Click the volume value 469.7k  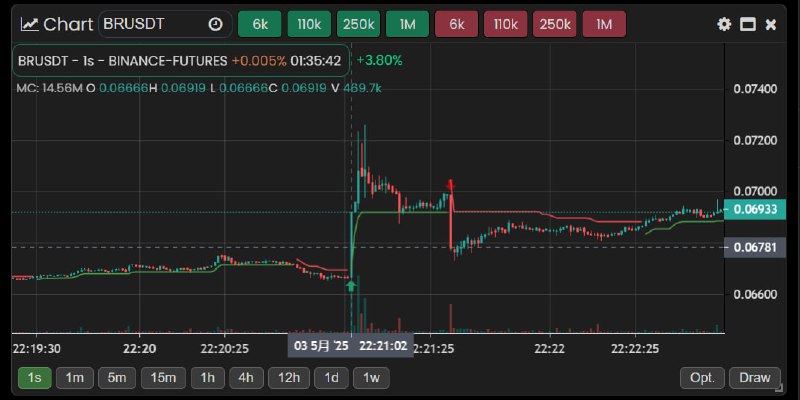tap(362, 88)
